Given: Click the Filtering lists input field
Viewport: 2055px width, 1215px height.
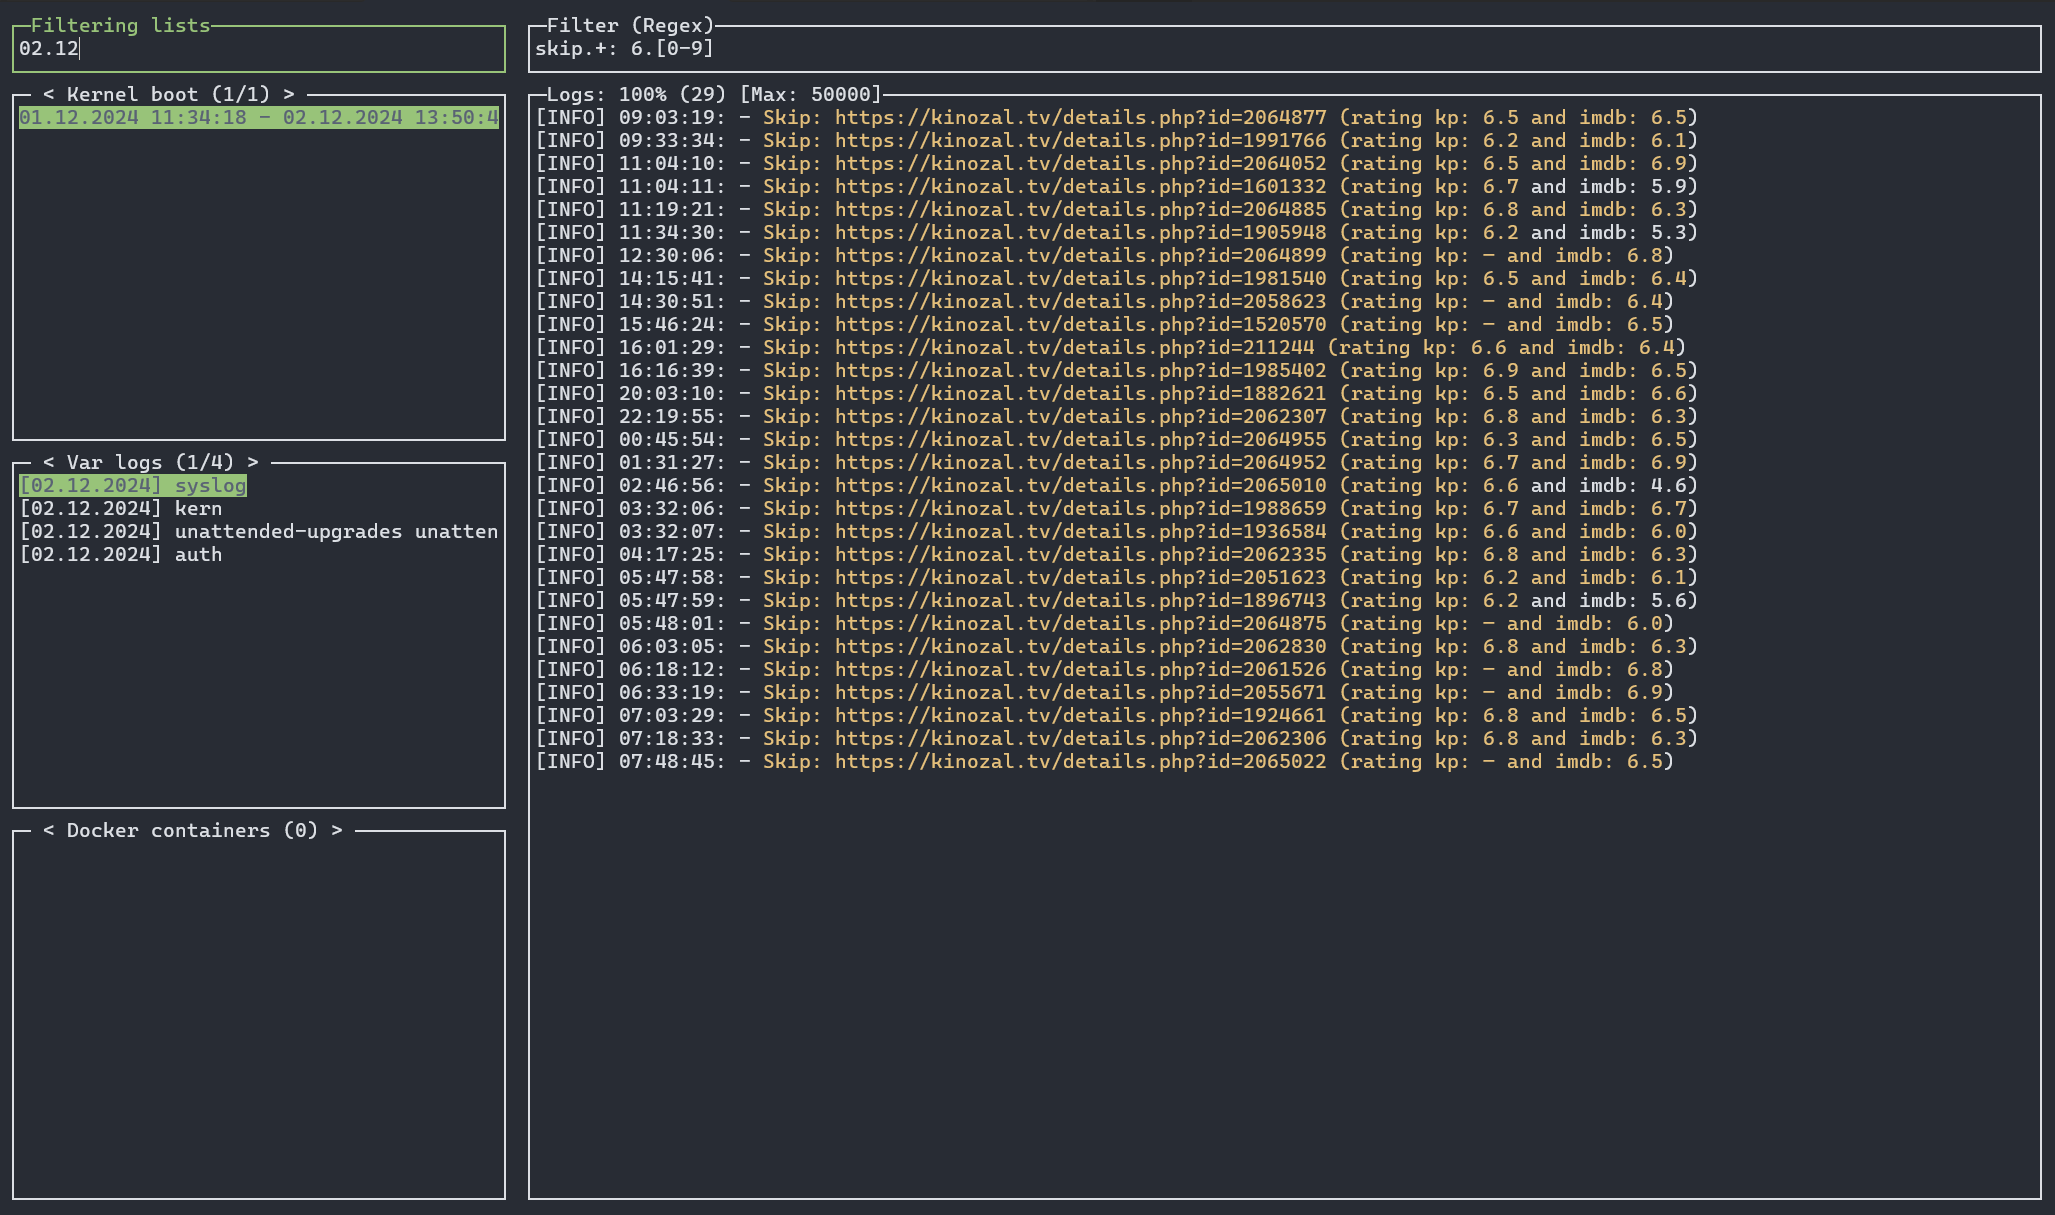Looking at the screenshot, I should (x=259, y=49).
